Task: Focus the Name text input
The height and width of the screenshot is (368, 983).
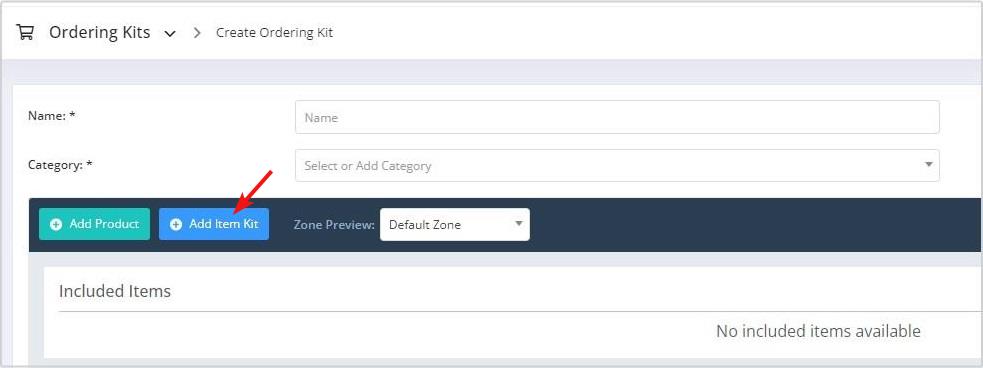Action: click(617, 117)
